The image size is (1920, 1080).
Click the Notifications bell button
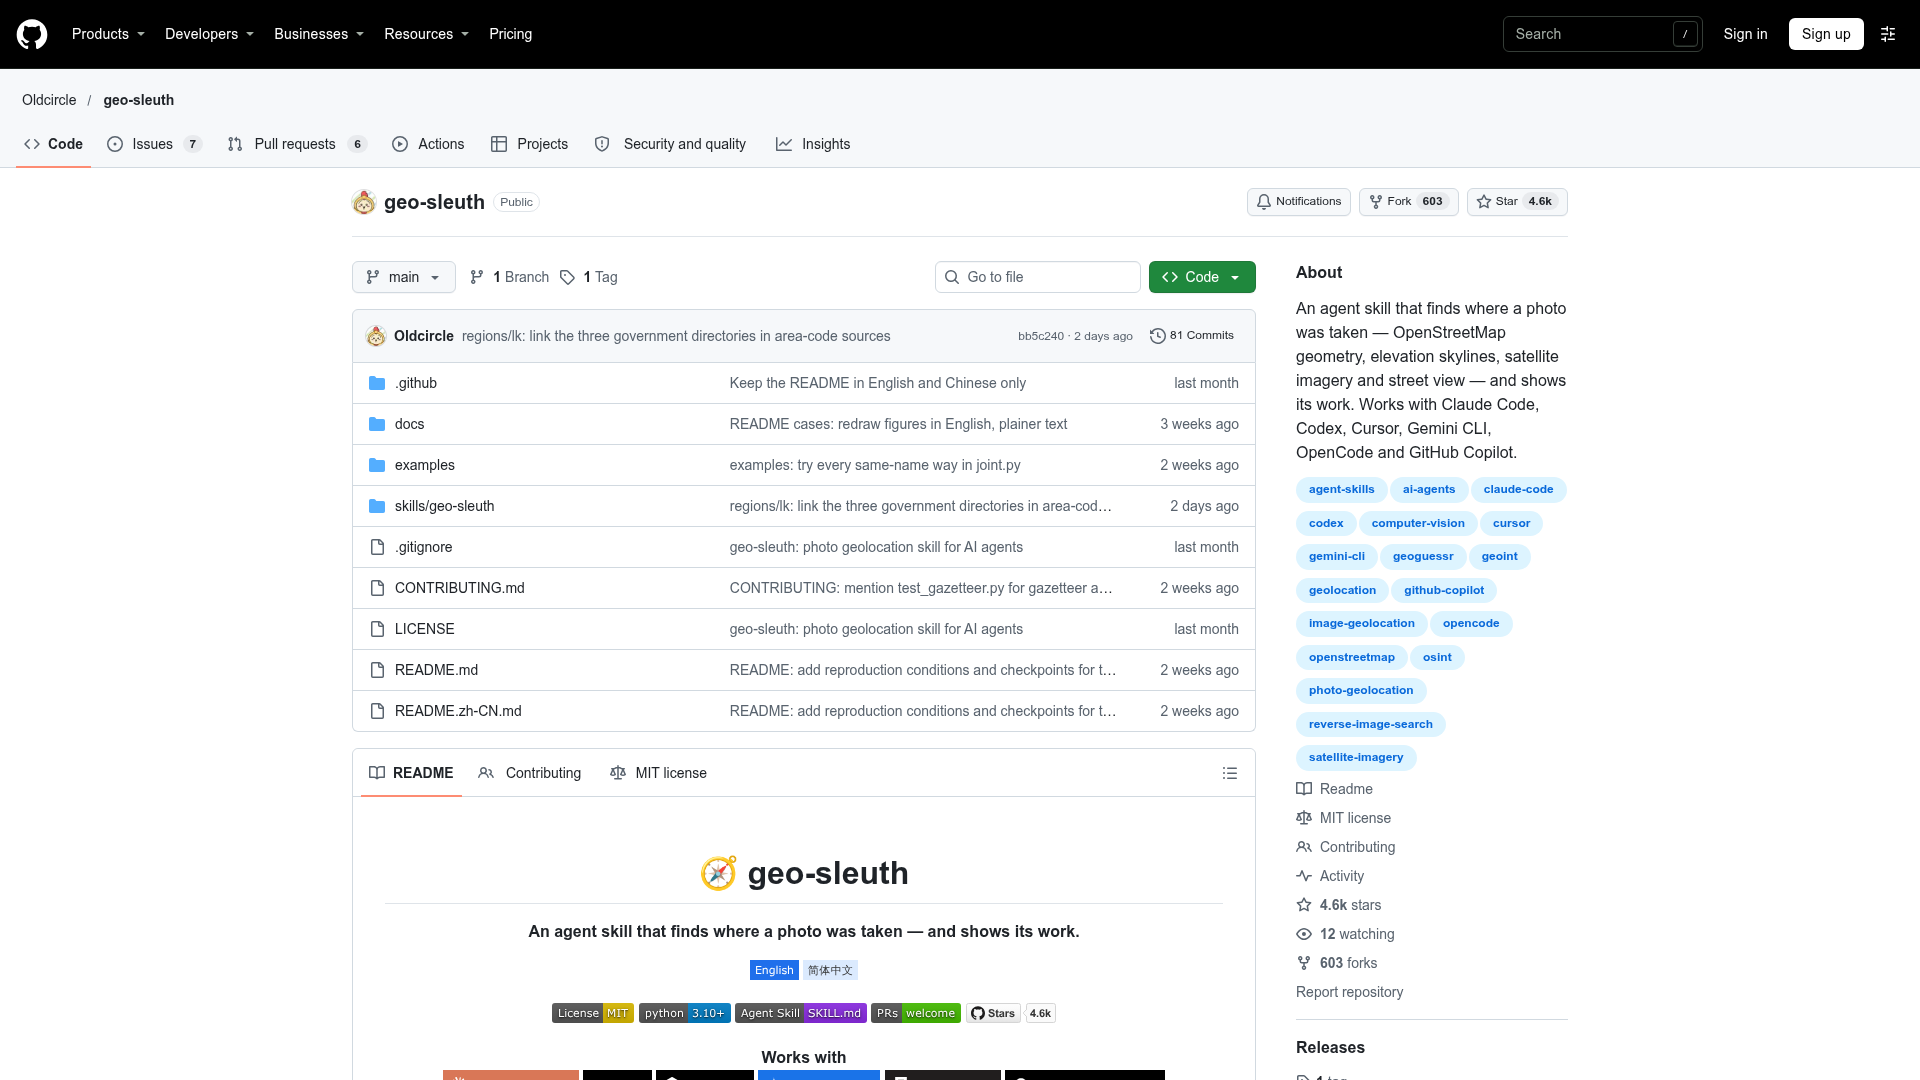(x=1299, y=202)
